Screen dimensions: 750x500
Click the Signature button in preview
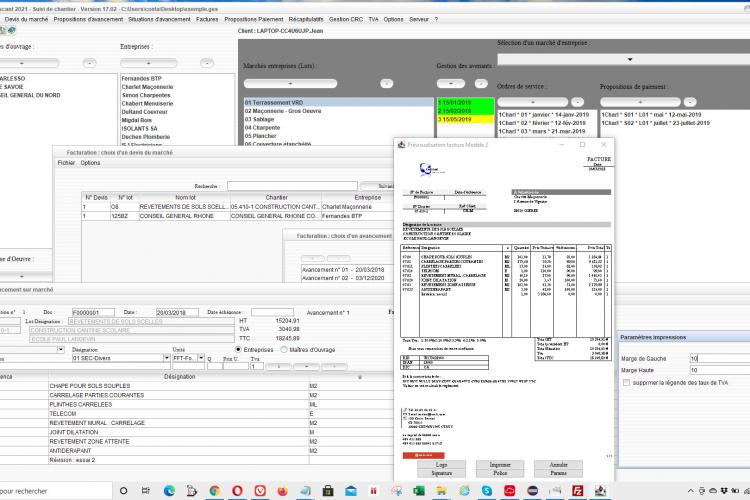click(x=441, y=473)
